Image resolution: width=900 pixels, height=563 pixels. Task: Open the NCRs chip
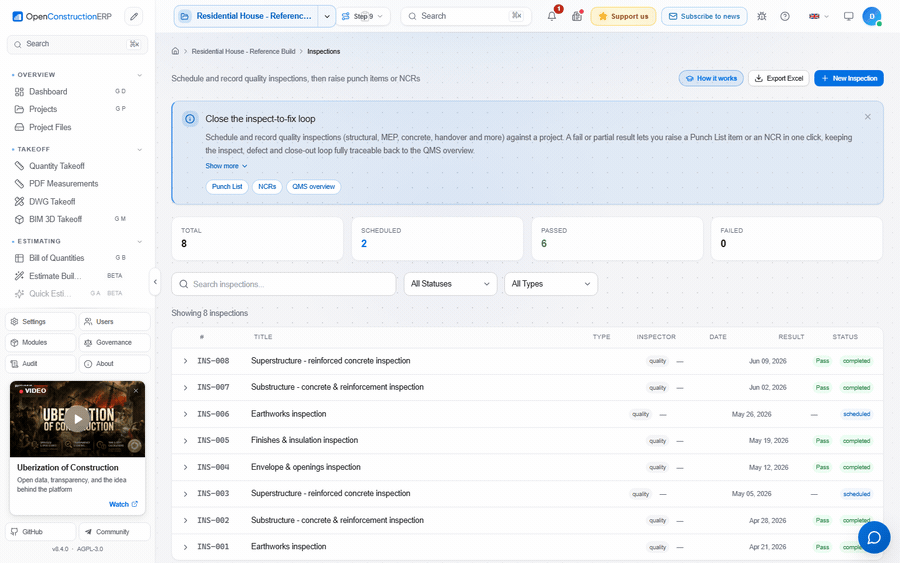pyautogui.click(x=267, y=187)
